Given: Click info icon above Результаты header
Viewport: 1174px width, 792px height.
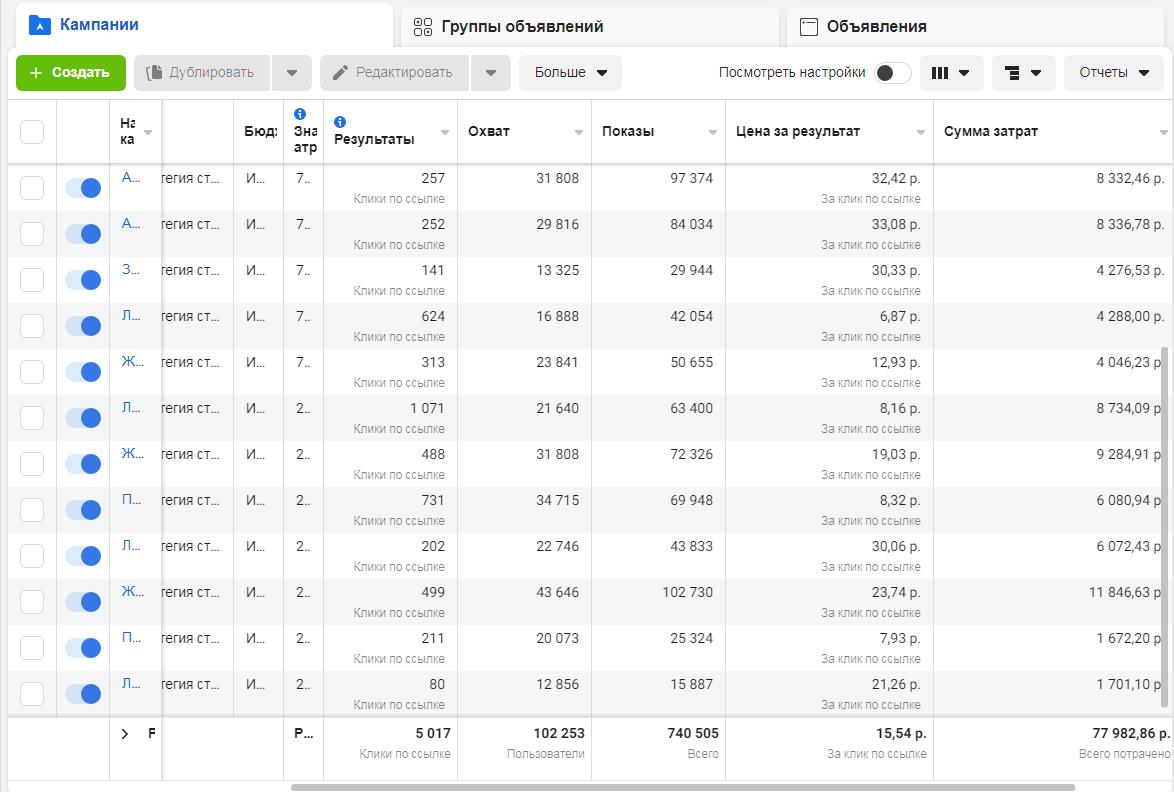Looking at the screenshot, I should point(340,121).
